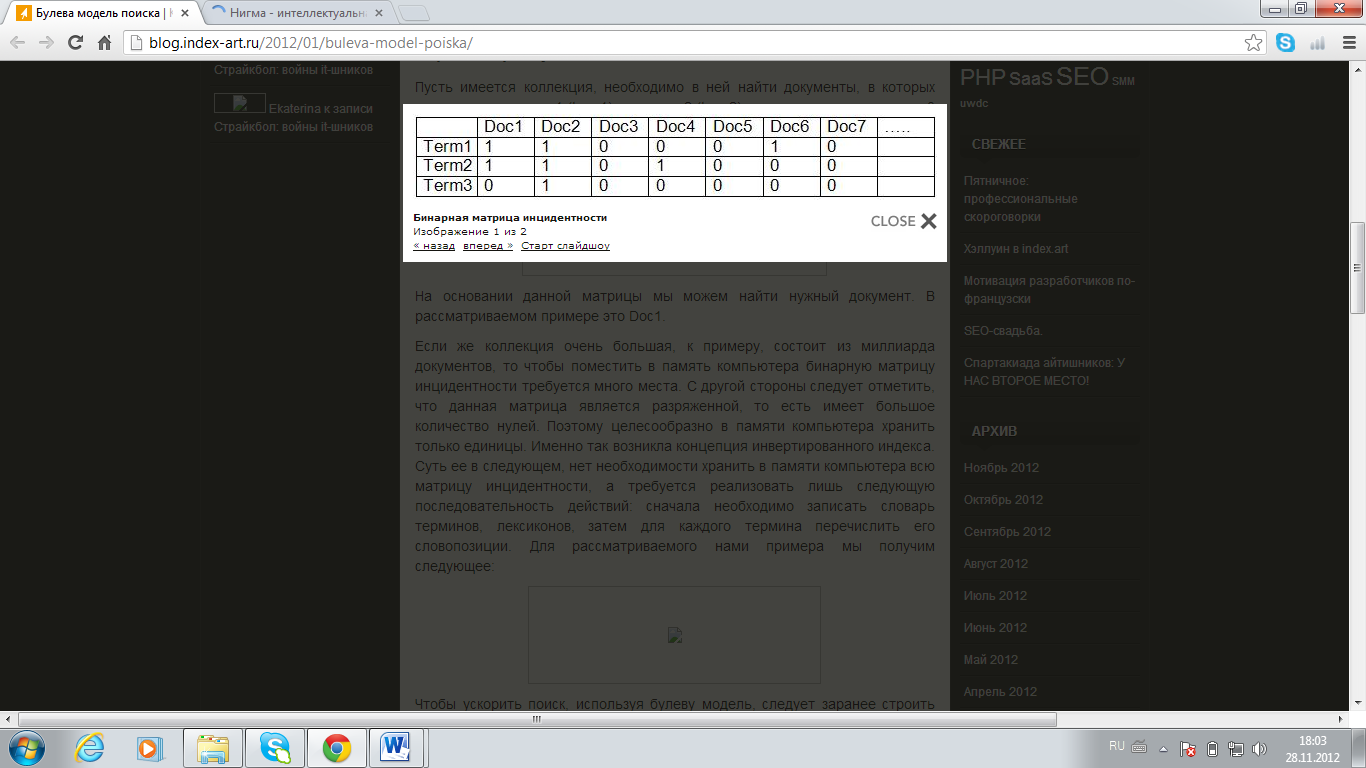Check the battery status icon

tap(1212, 748)
